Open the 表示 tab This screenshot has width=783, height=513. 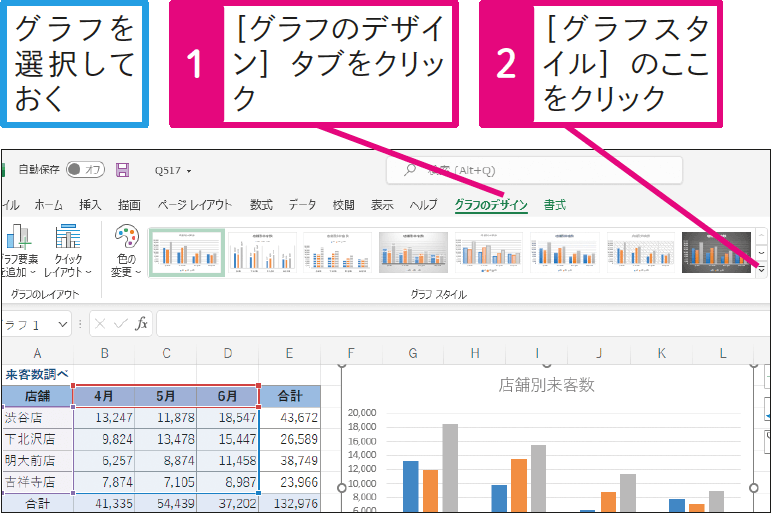point(382,205)
